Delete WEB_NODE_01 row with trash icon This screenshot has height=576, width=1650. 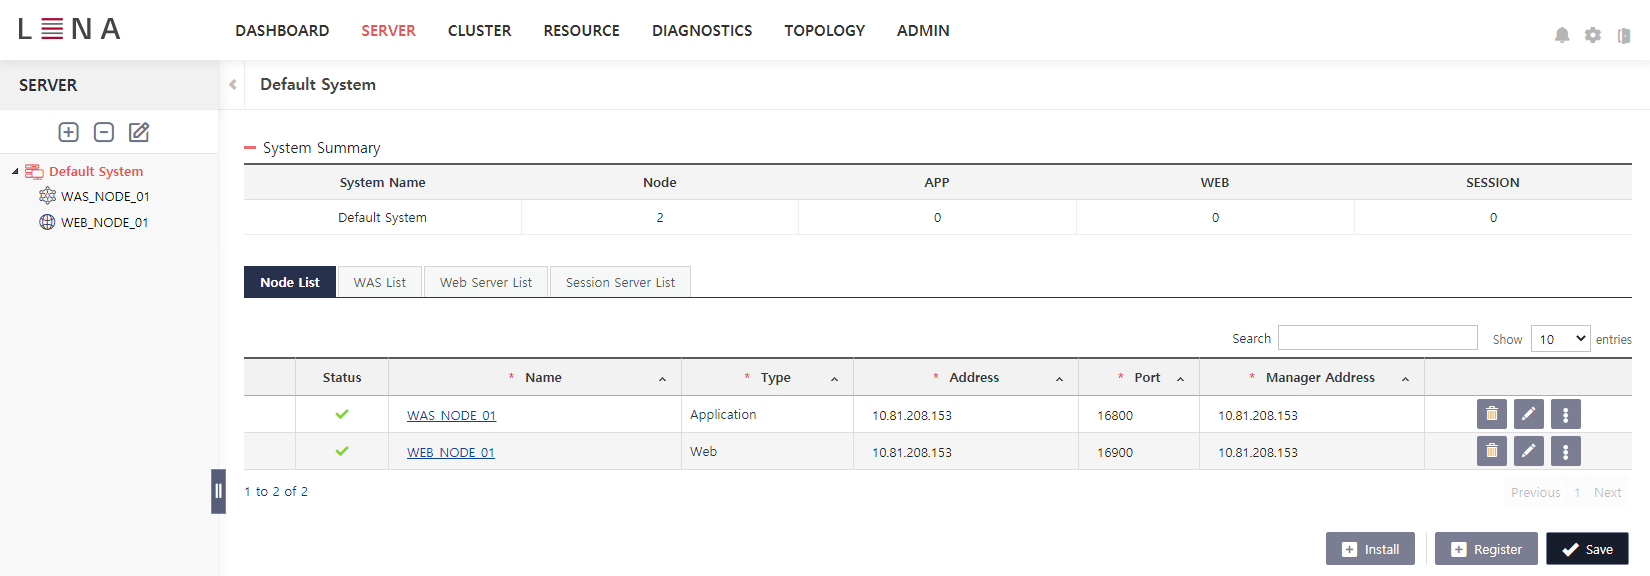click(x=1491, y=451)
